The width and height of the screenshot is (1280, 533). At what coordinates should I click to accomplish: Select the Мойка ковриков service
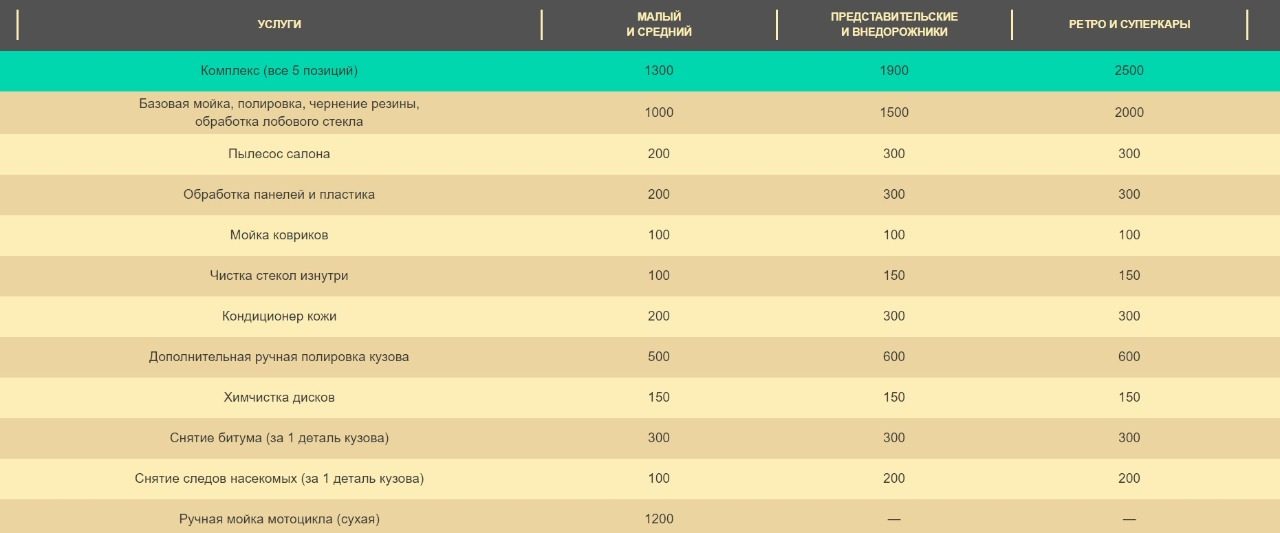point(279,235)
